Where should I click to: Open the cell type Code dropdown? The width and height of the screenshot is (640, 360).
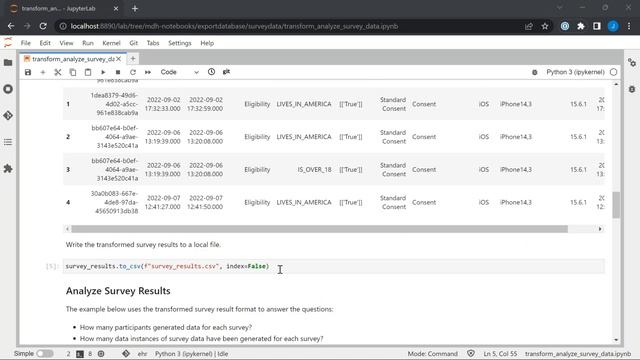179,72
